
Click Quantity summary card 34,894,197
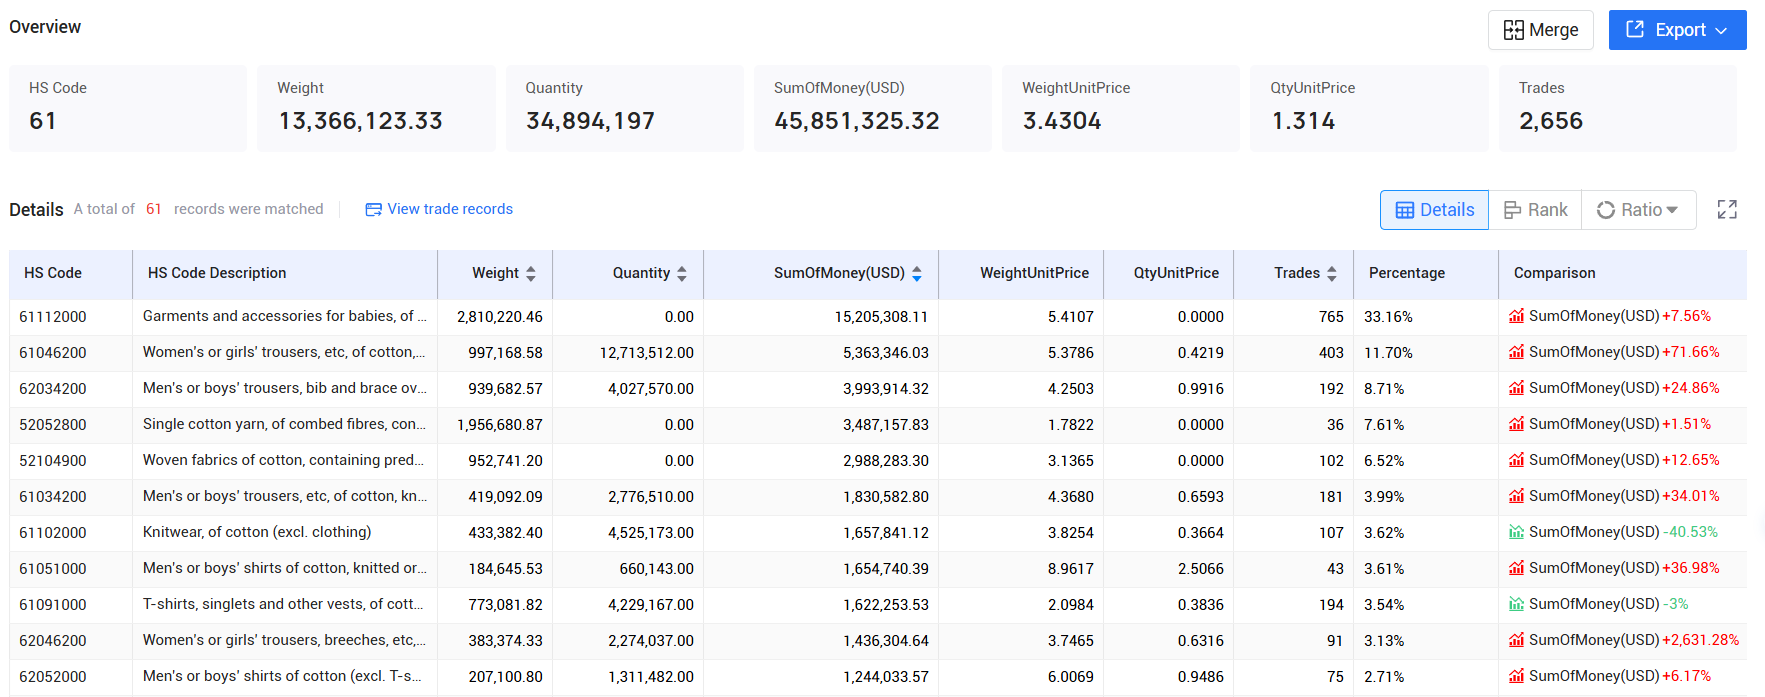[625, 108]
